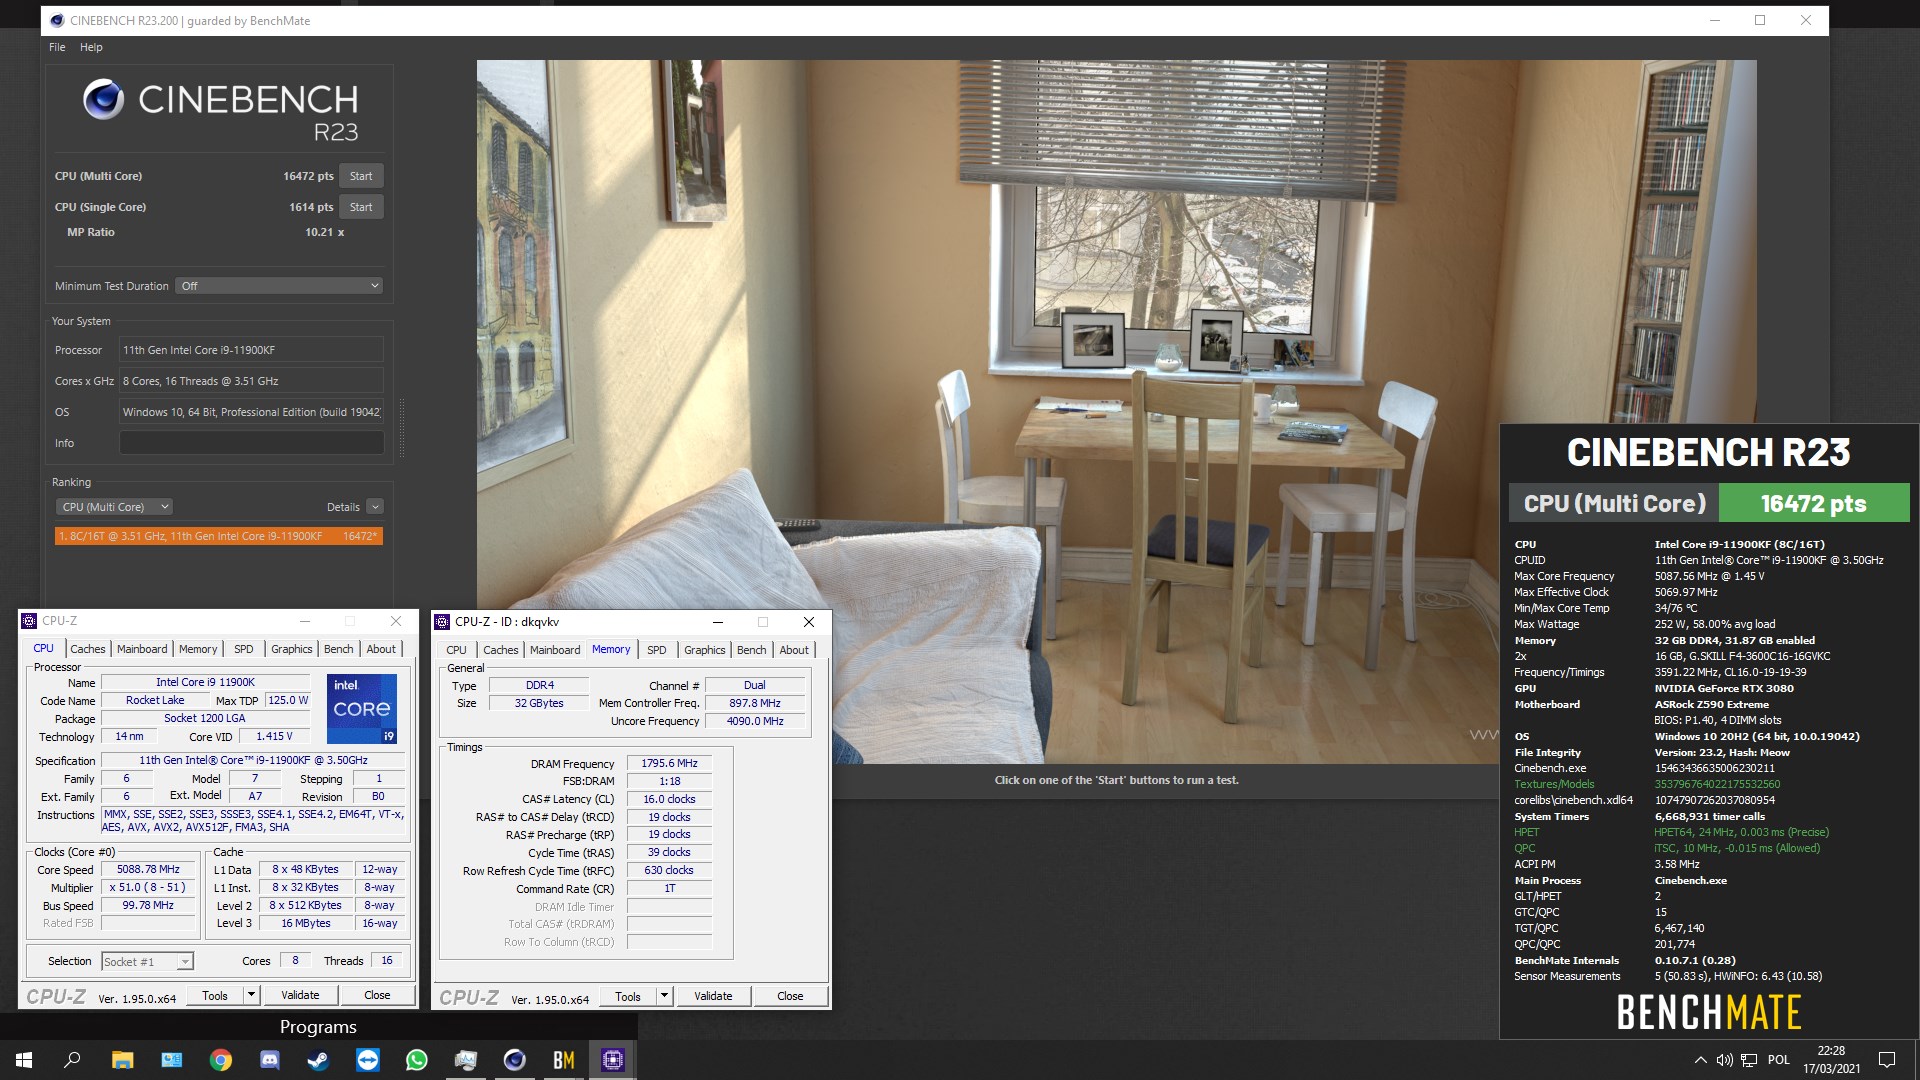The height and width of the screenshot is (1080, 1920).
Task: Click the rendered room scene image
Action: point(1116,410)
